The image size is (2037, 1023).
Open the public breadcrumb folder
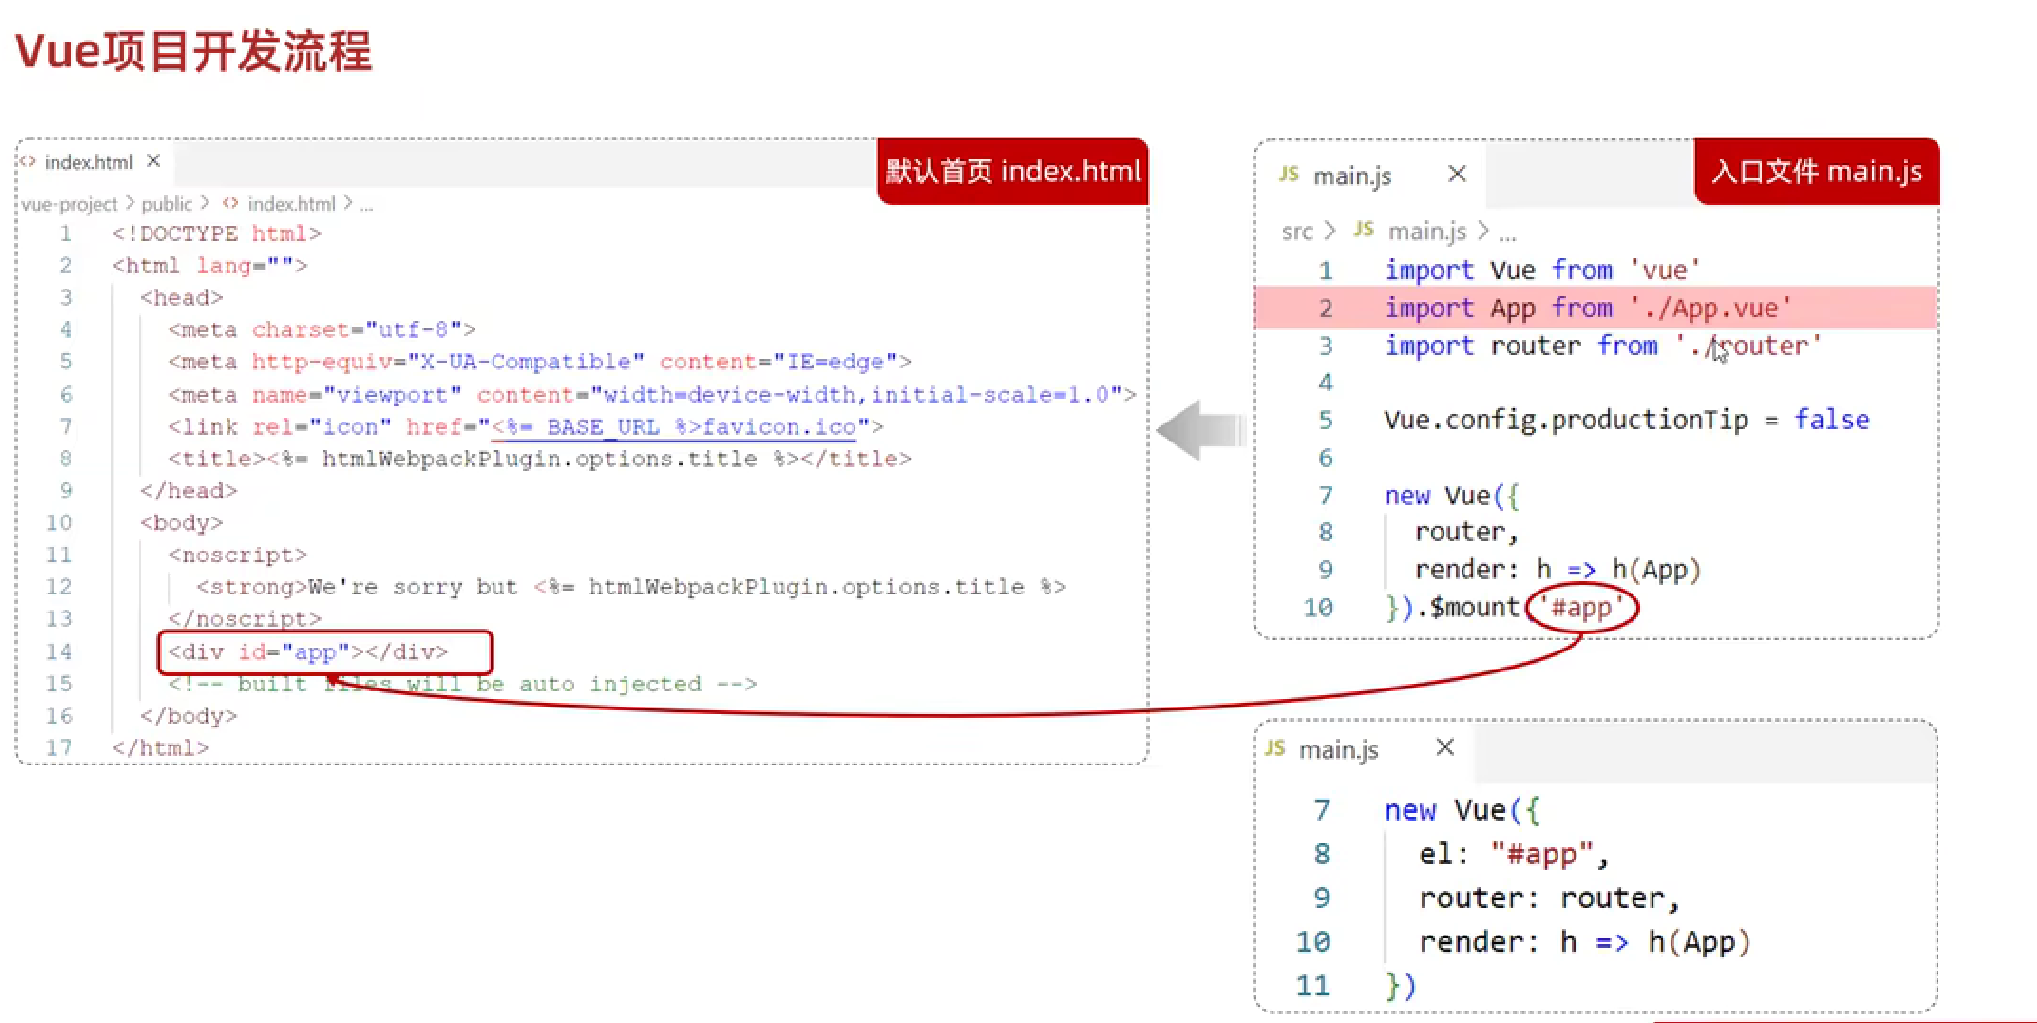pyautogui.click(x=166, y=204)
